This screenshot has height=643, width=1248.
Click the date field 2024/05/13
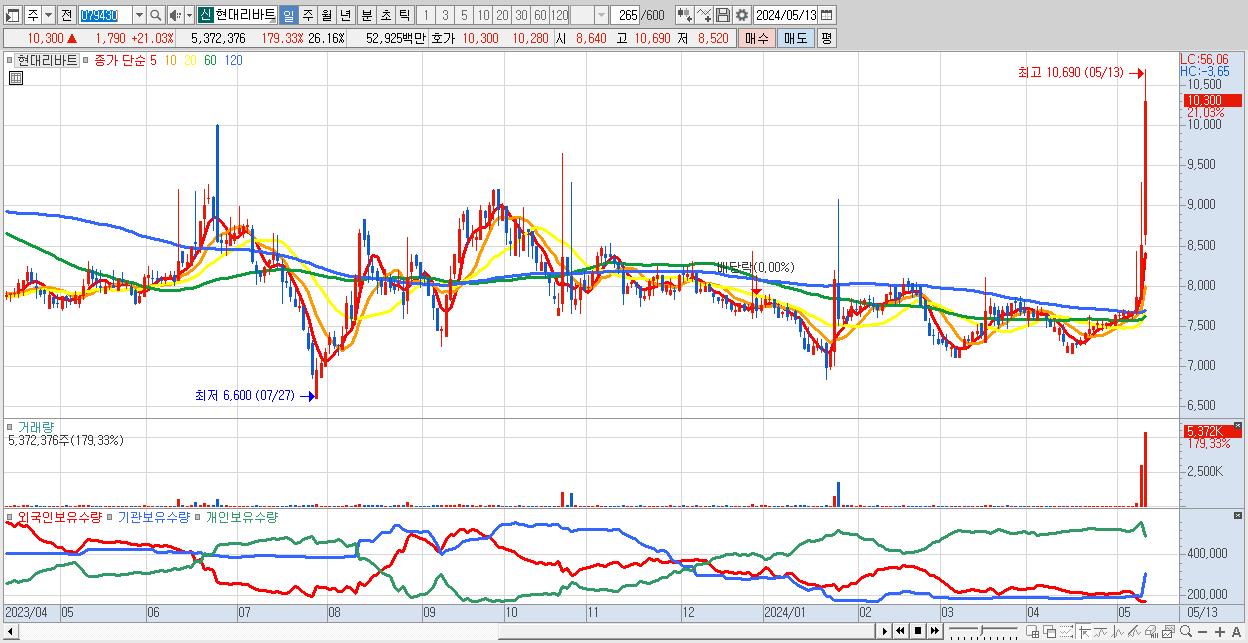[785, 15]
